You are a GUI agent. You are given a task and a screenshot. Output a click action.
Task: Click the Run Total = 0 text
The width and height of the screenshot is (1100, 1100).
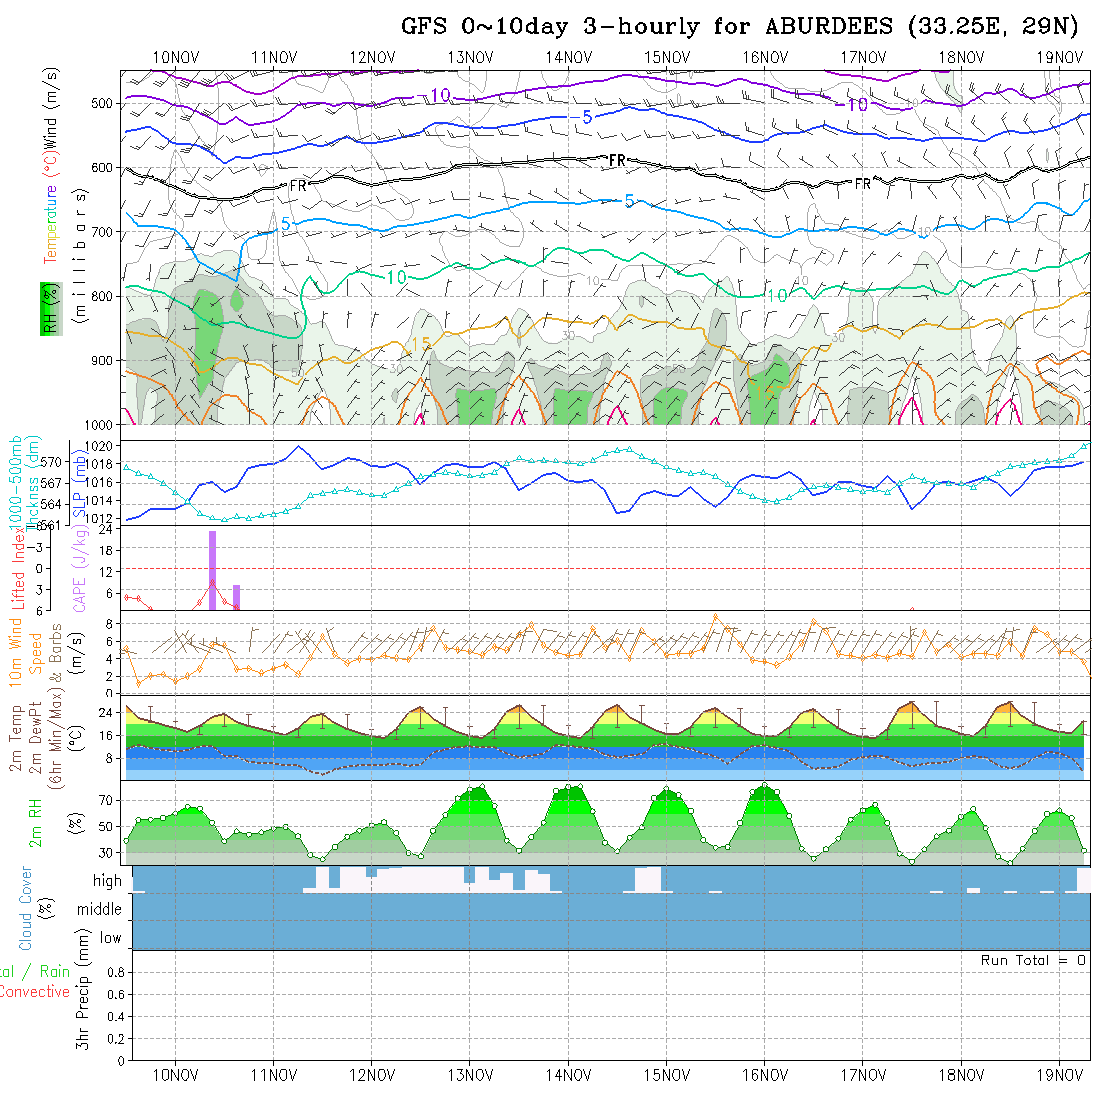1033,960
